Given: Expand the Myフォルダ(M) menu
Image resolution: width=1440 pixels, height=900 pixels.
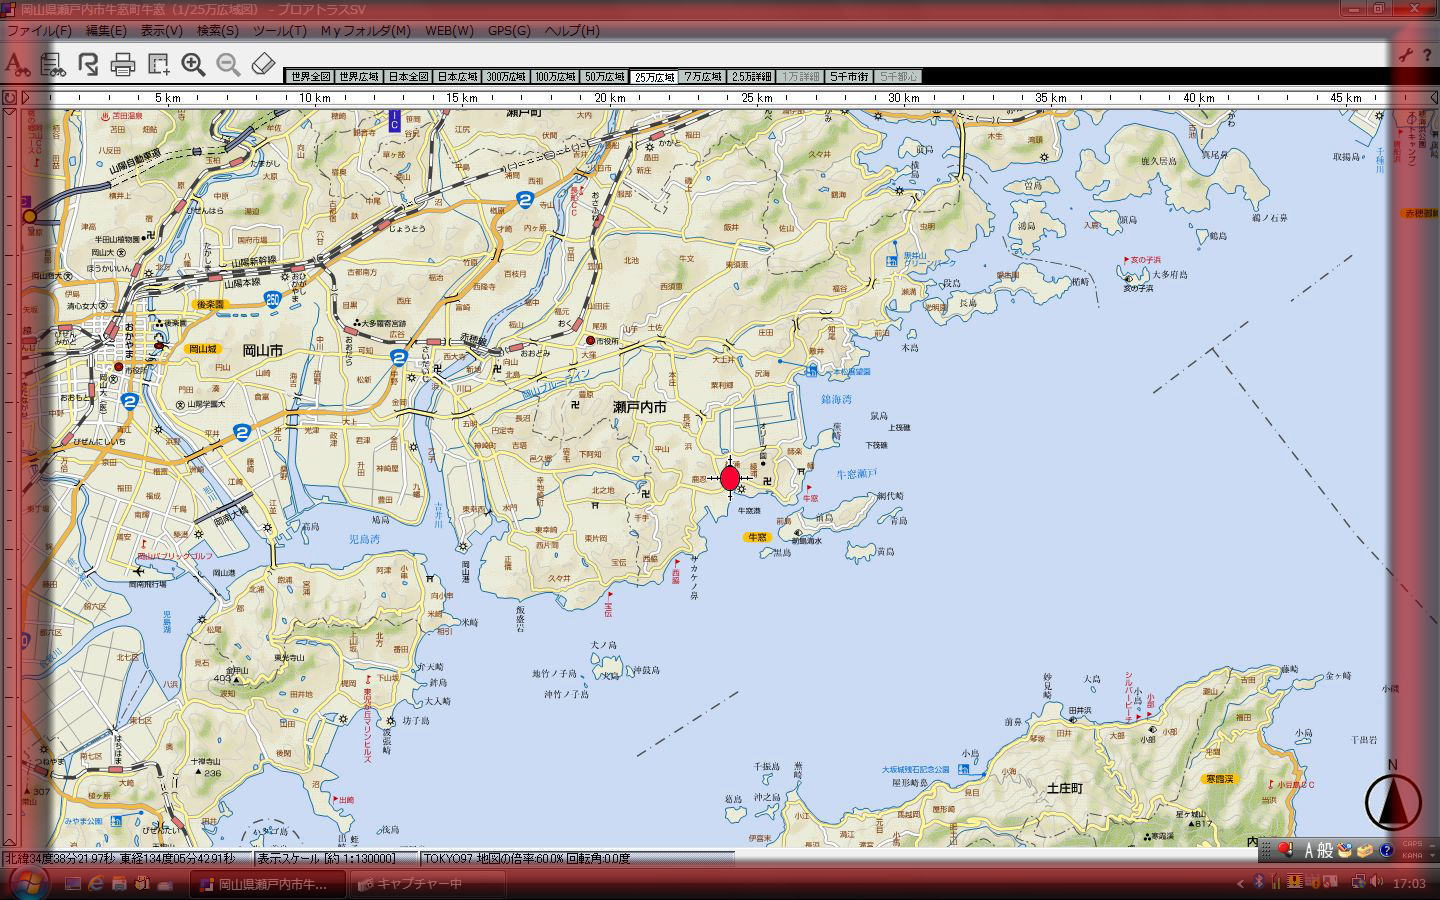Looking at the screenshot, I should tap(365, 31).
